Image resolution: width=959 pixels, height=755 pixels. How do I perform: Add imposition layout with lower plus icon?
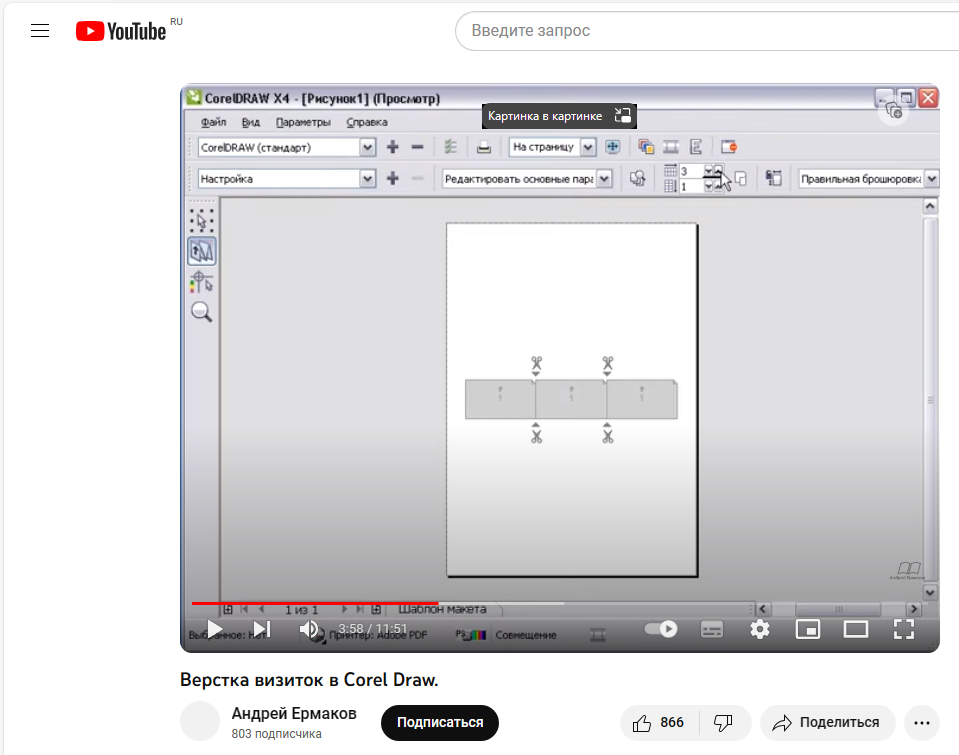click(x=393, y=178)
